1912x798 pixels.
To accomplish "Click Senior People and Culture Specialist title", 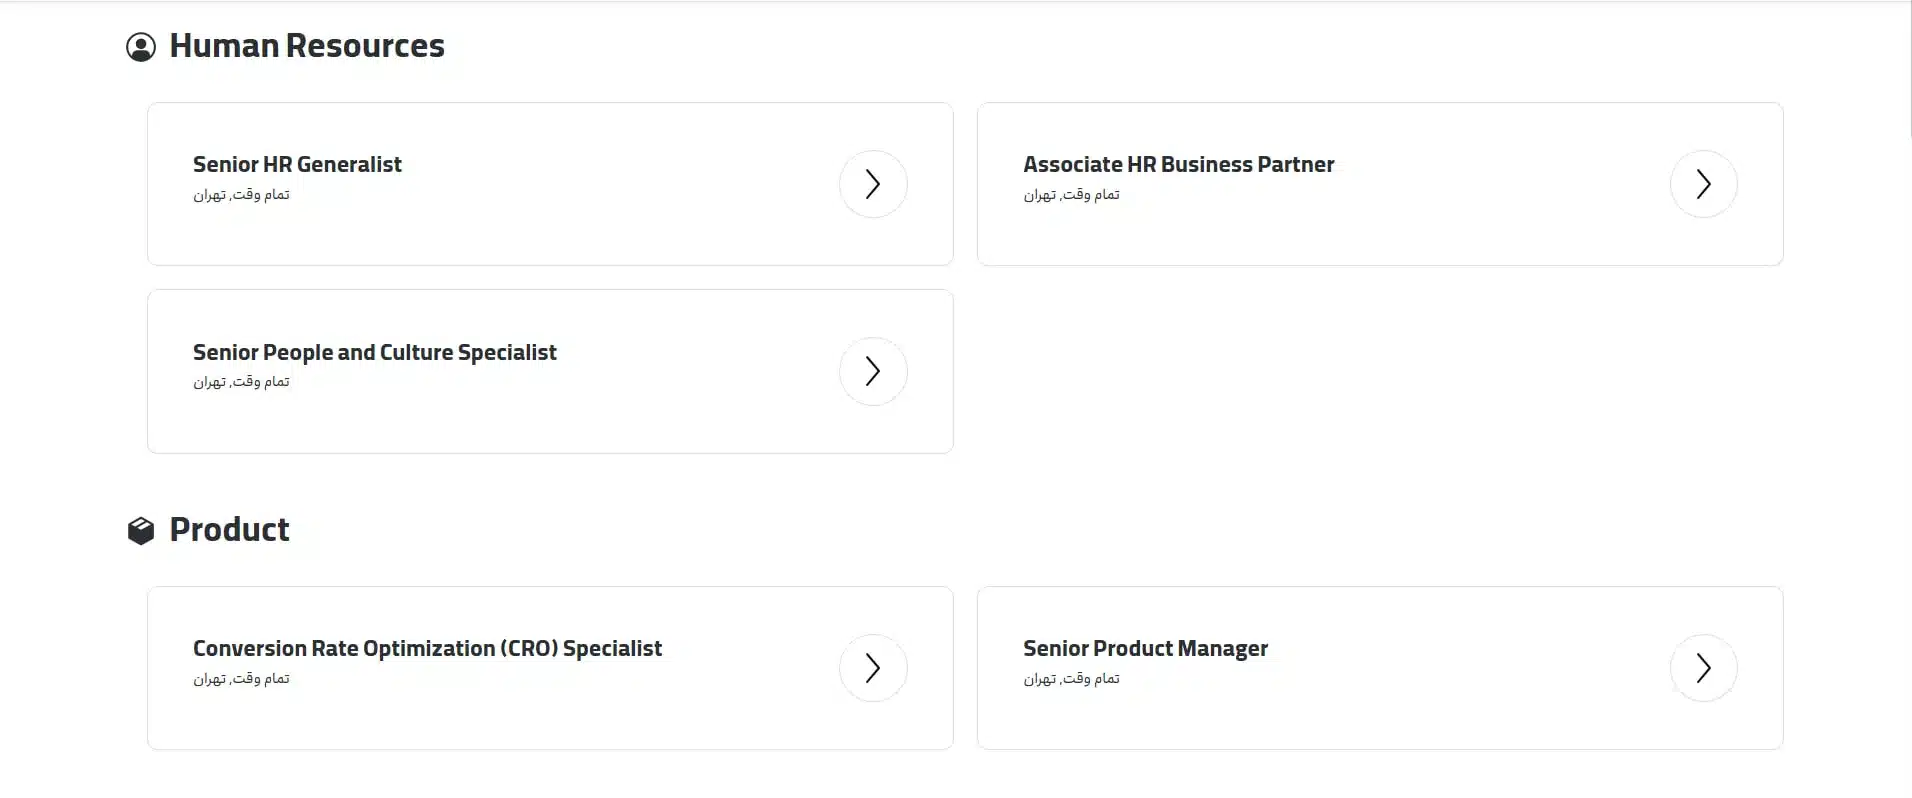I will point(374,353).
